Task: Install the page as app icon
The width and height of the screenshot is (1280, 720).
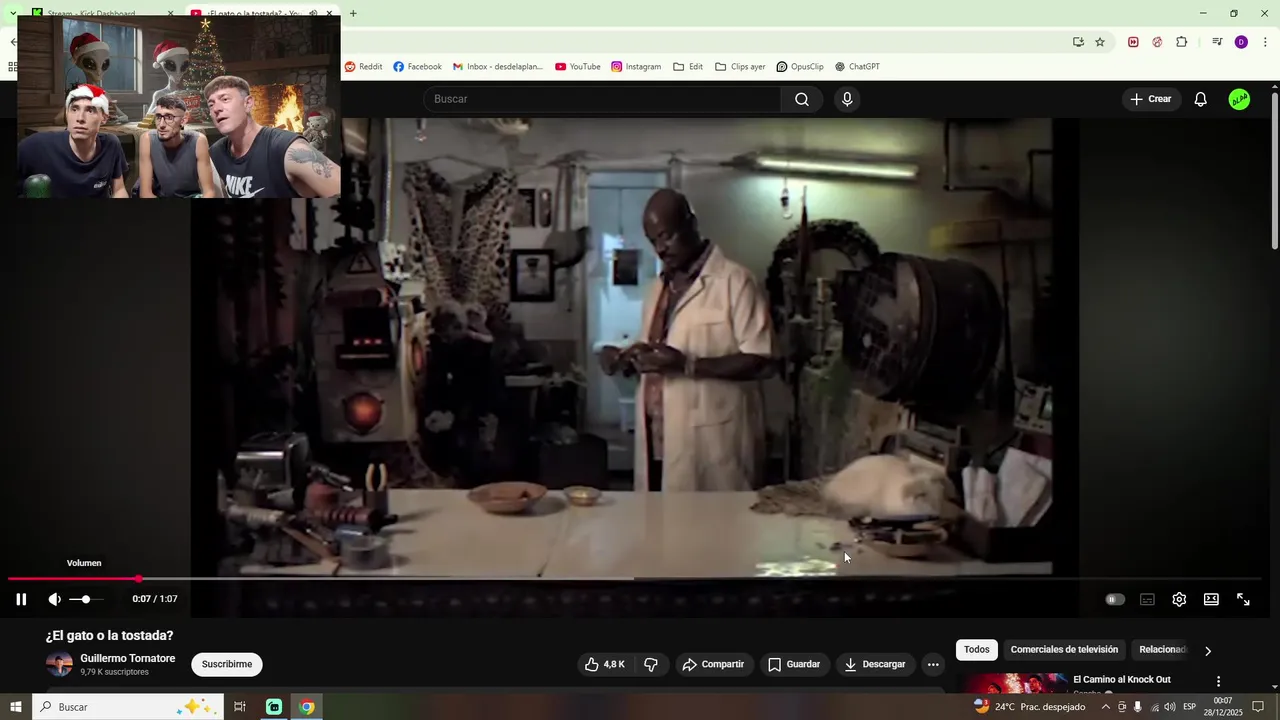Action: pos(1078,42)
